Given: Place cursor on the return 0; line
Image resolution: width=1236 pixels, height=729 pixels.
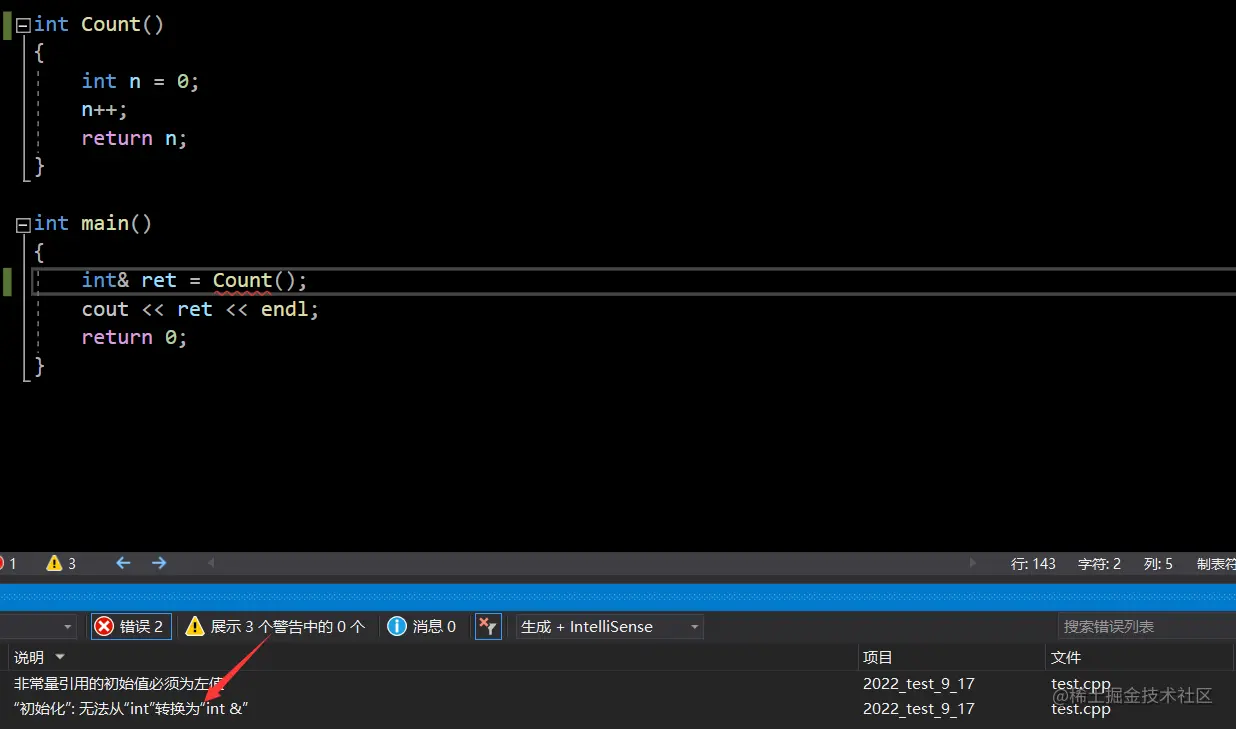Looking at the screenshot, I should (135, 338).
